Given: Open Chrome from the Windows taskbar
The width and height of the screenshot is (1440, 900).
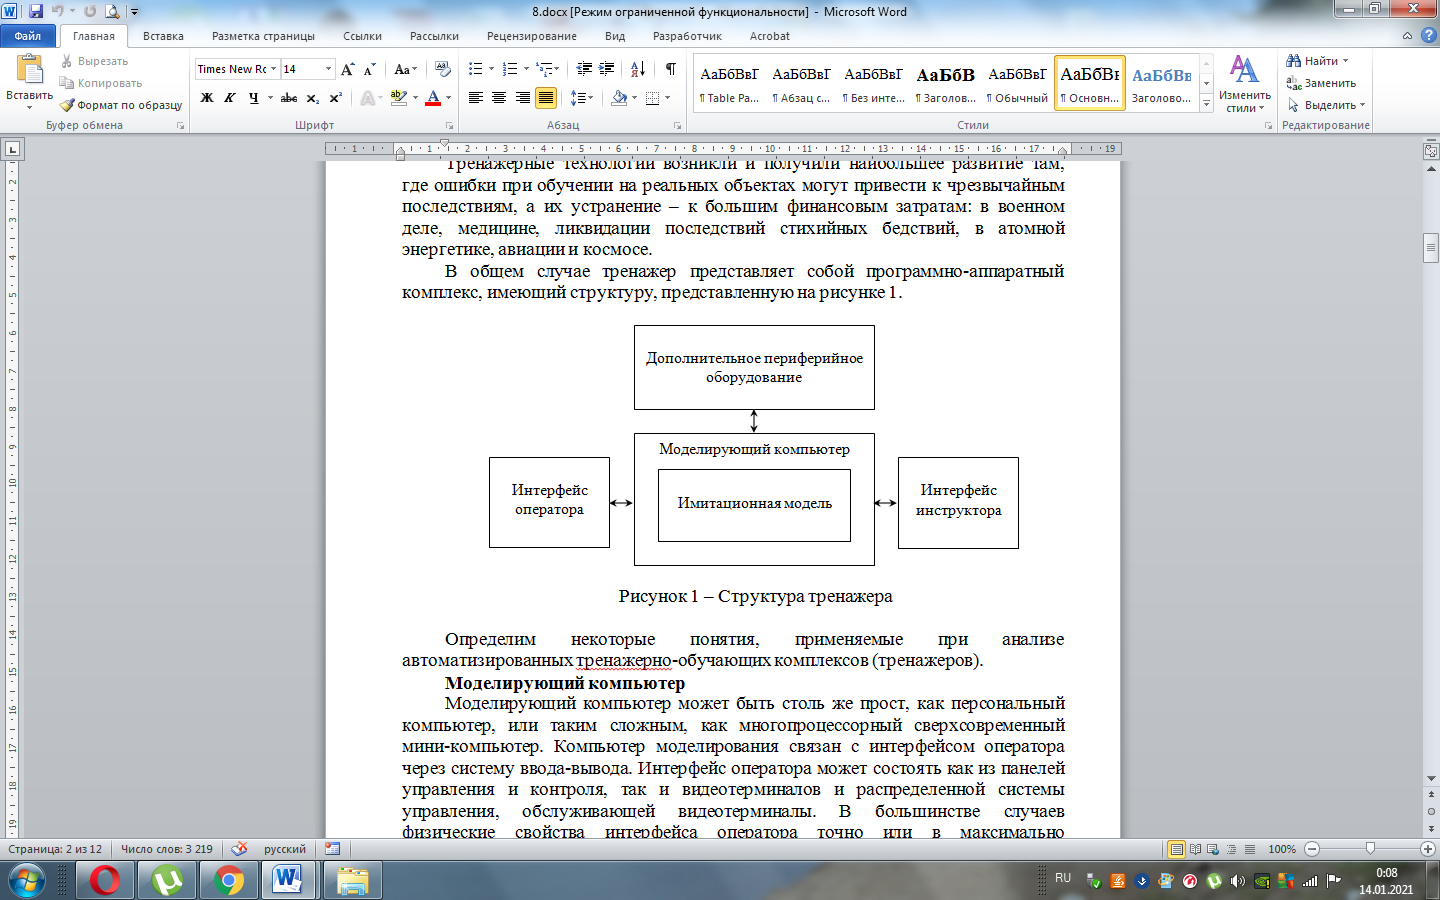Looking at the screenshot, I should [229, 881].
